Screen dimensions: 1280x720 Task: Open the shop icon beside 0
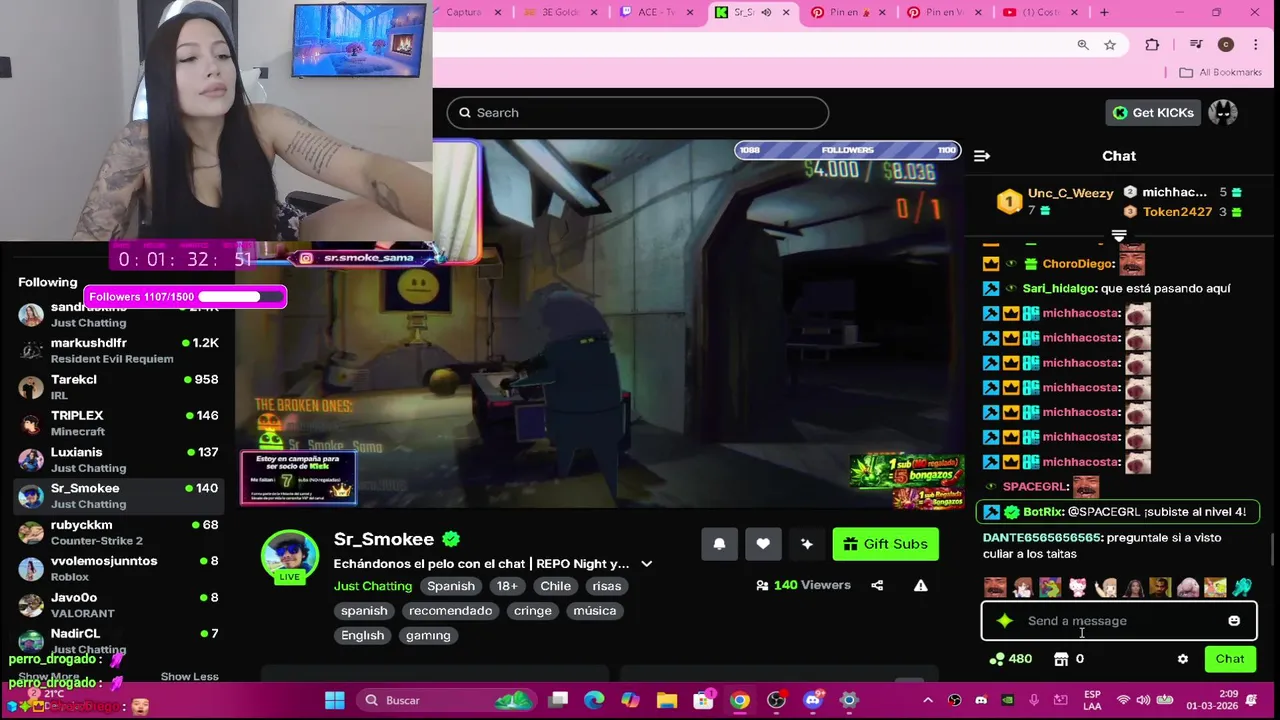point(1061,659)
